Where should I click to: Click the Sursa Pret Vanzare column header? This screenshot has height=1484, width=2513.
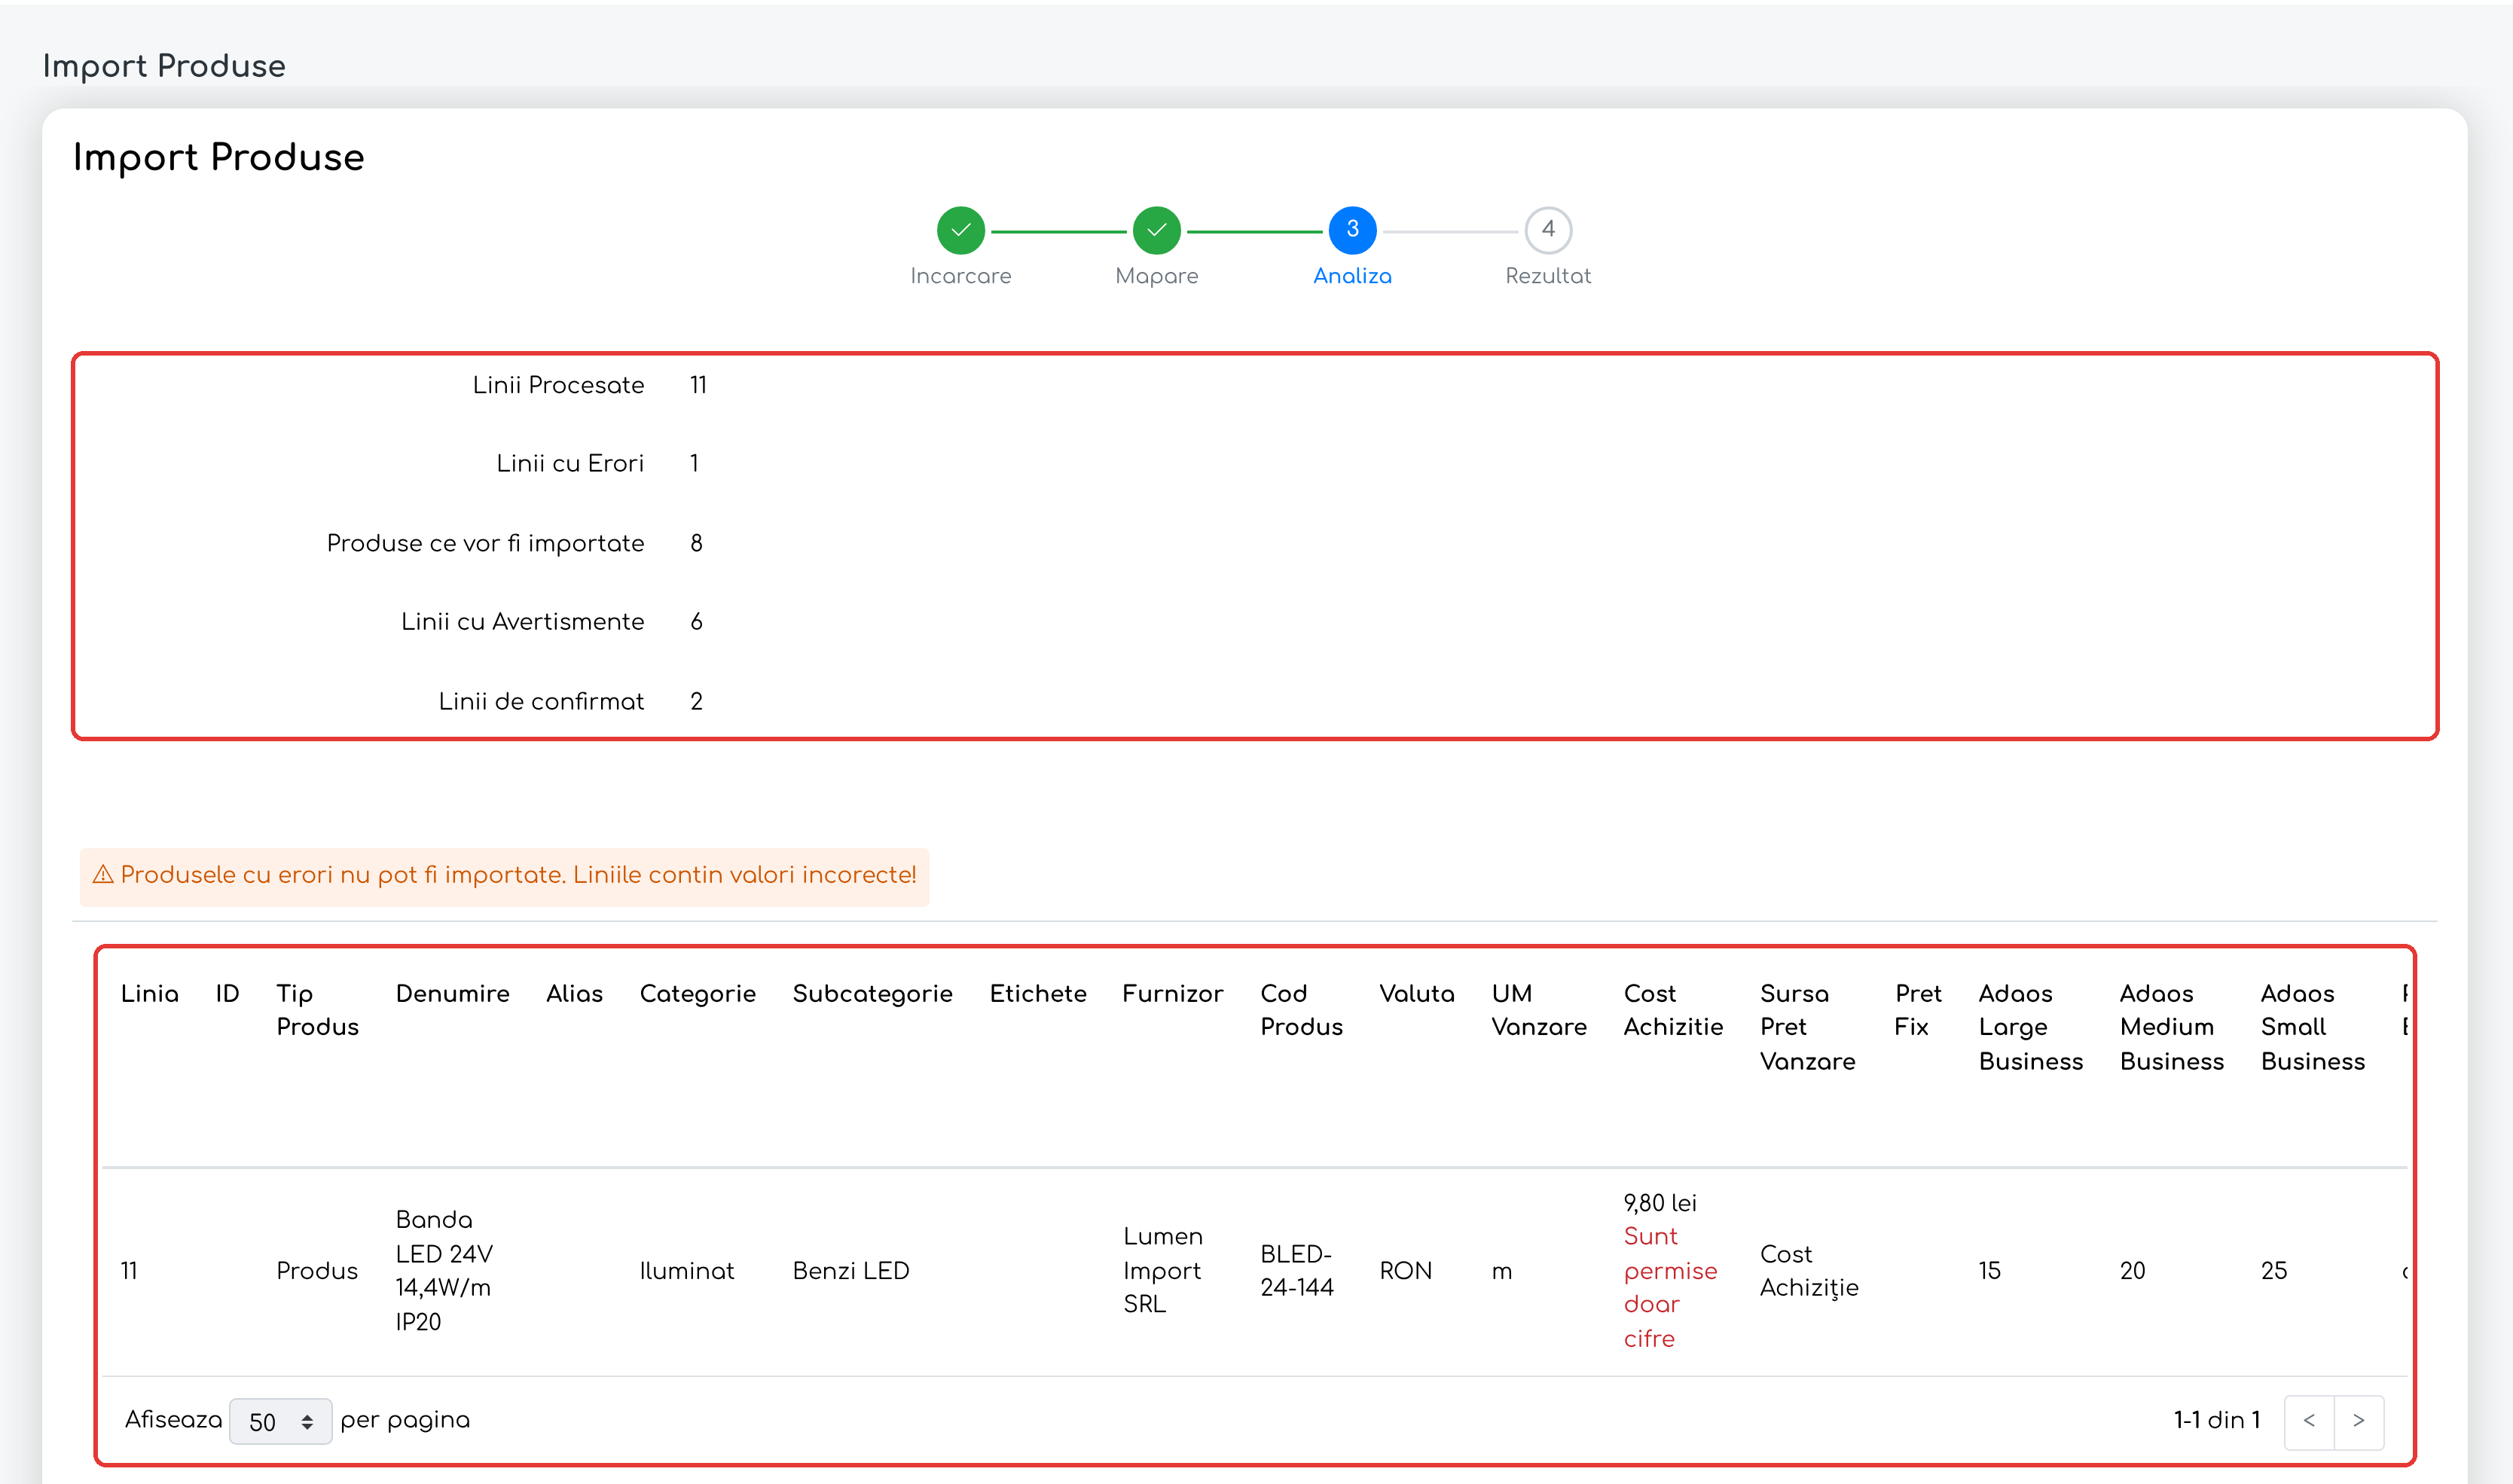[x=1807, y=1027]
